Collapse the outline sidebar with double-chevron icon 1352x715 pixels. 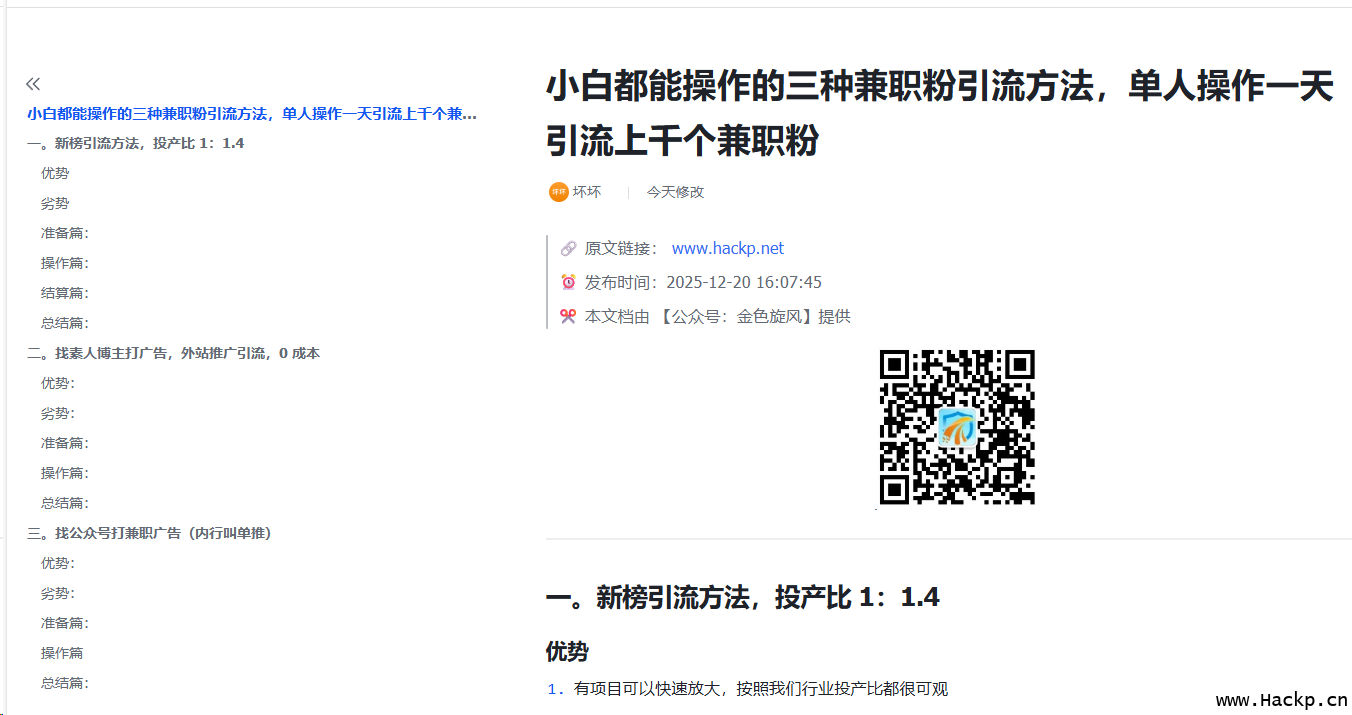pyautogui.click(x=33, y=84)
